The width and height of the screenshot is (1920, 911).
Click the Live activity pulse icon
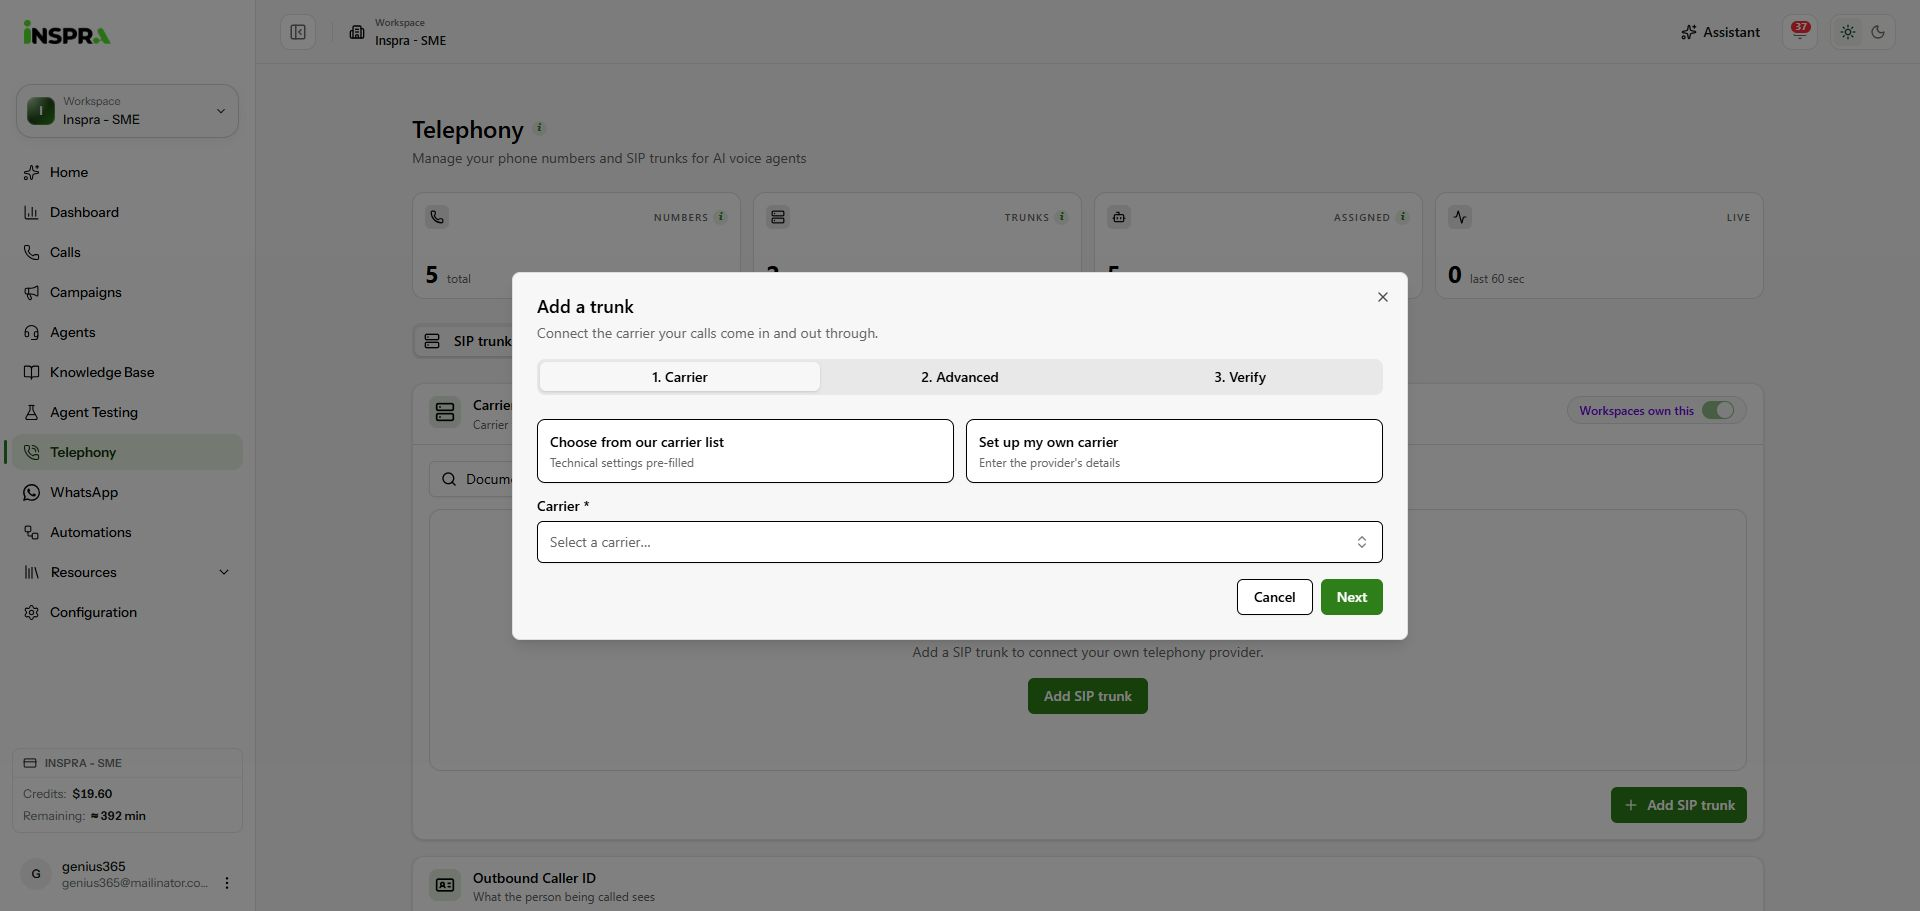(x=1460, y=217)
